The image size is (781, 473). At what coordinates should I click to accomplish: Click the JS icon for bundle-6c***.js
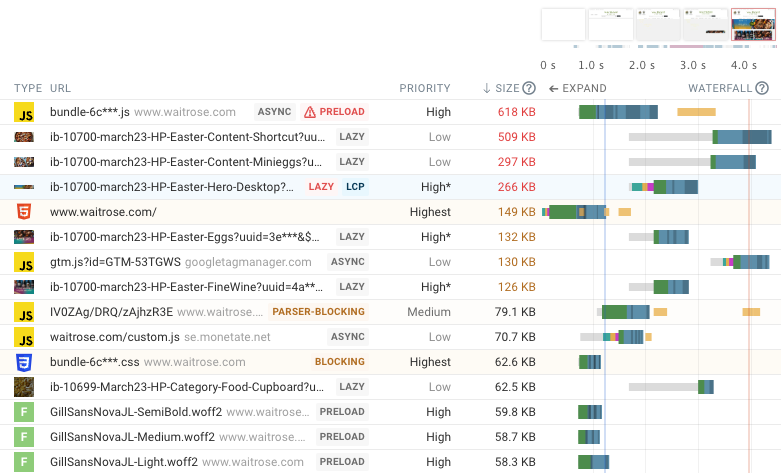[24, 112]
